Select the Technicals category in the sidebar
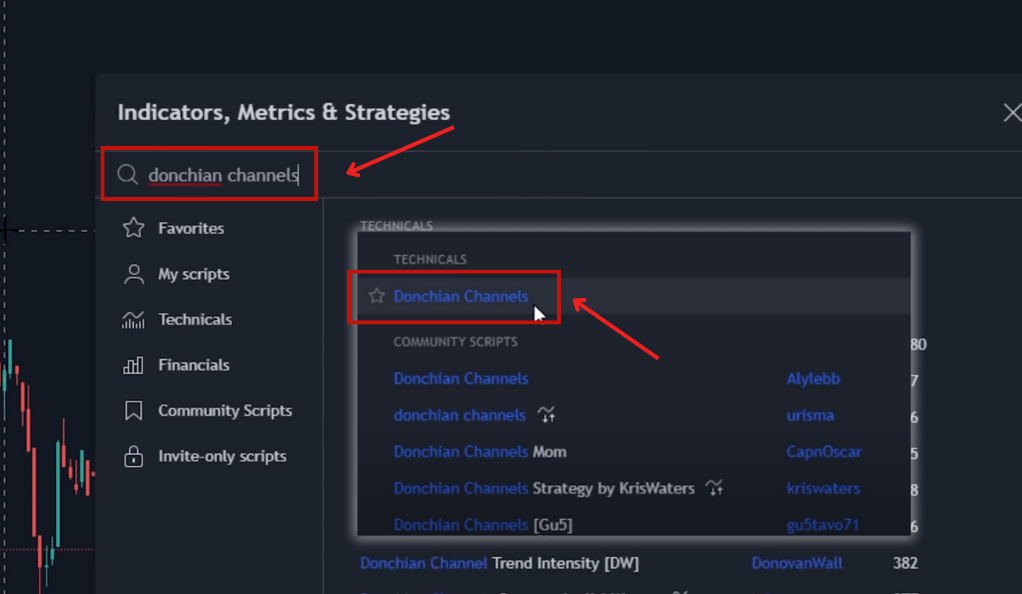Screen dimensions: 1022x594 pos(177,319)
